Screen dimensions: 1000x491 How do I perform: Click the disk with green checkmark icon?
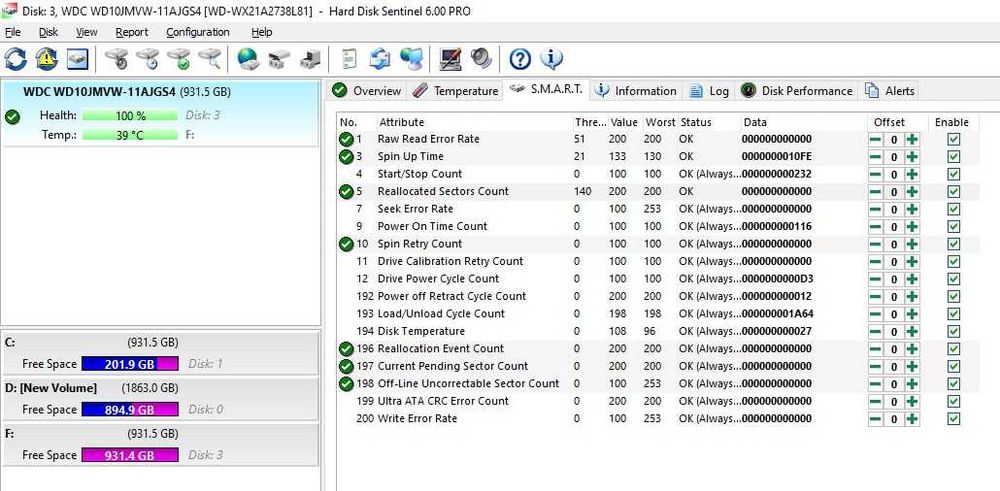[x=179, y=59]
